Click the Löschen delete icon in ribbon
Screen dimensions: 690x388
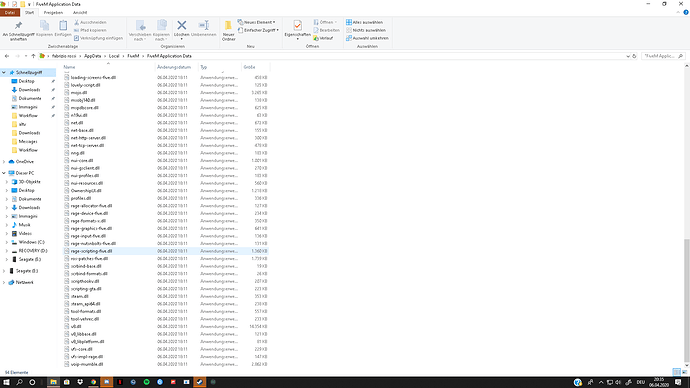(x=181, y=26)
